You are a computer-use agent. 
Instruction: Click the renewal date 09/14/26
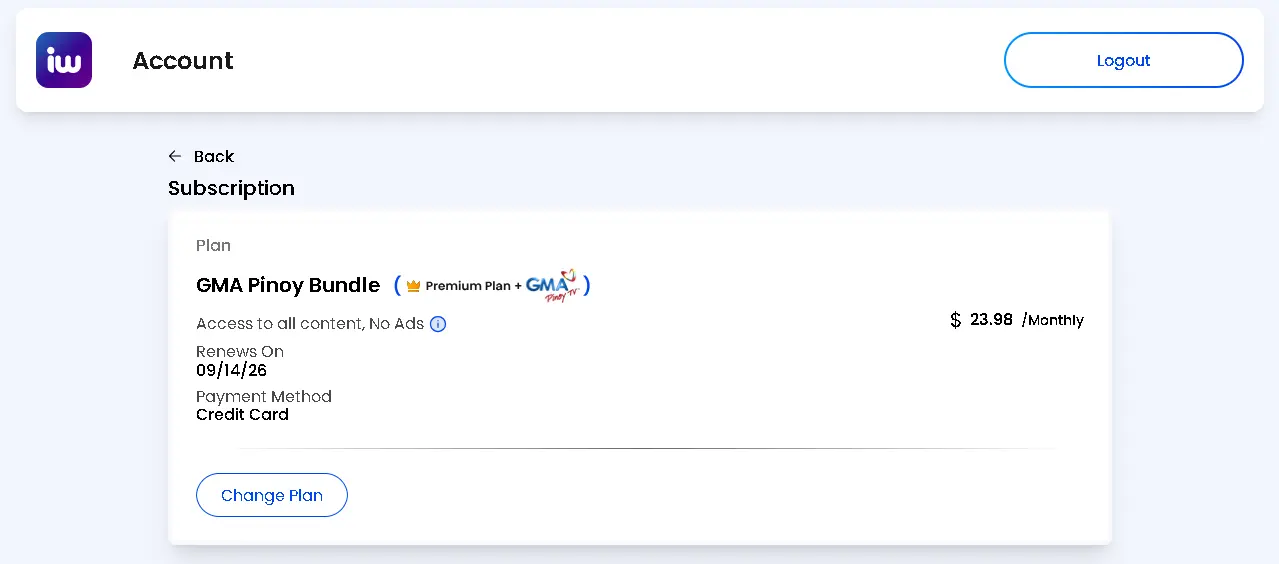pos(231,370)
